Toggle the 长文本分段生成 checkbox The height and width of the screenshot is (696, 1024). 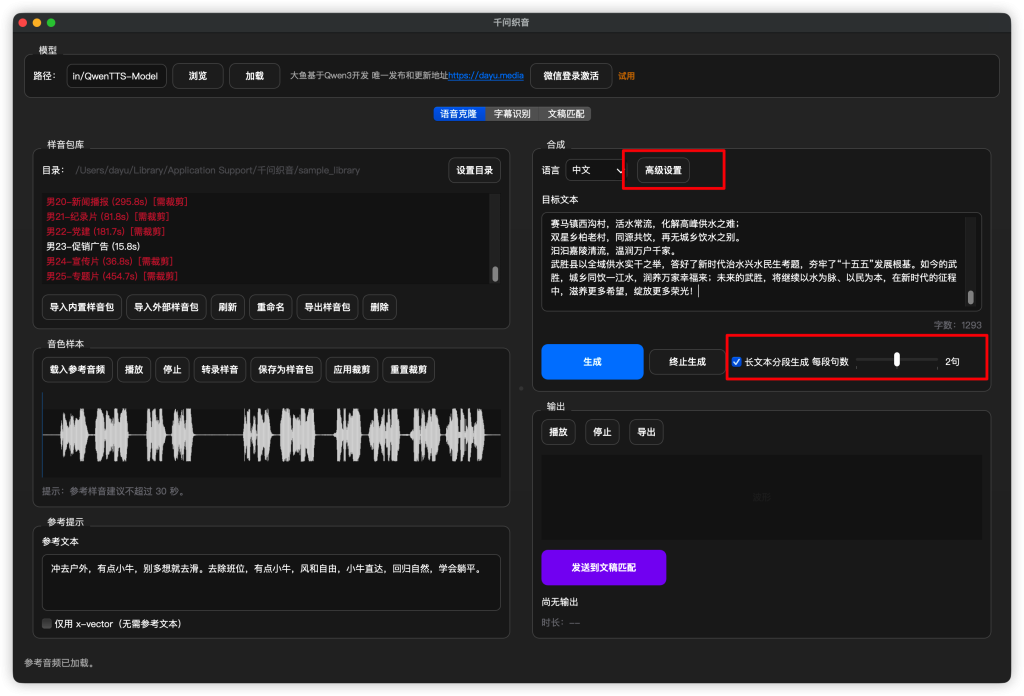[737, 361]
